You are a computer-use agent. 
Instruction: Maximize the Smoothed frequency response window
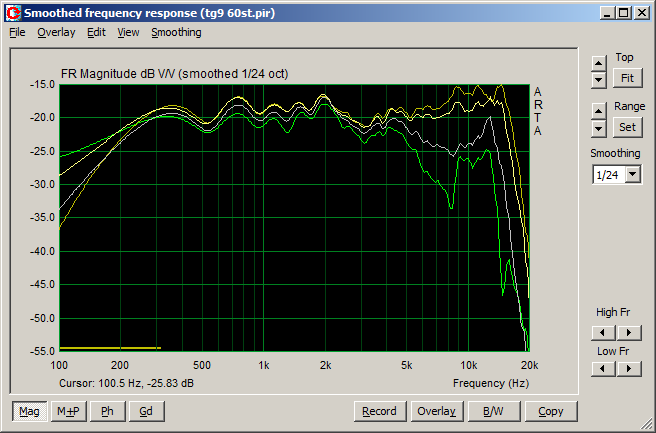(x=623, y=13)
